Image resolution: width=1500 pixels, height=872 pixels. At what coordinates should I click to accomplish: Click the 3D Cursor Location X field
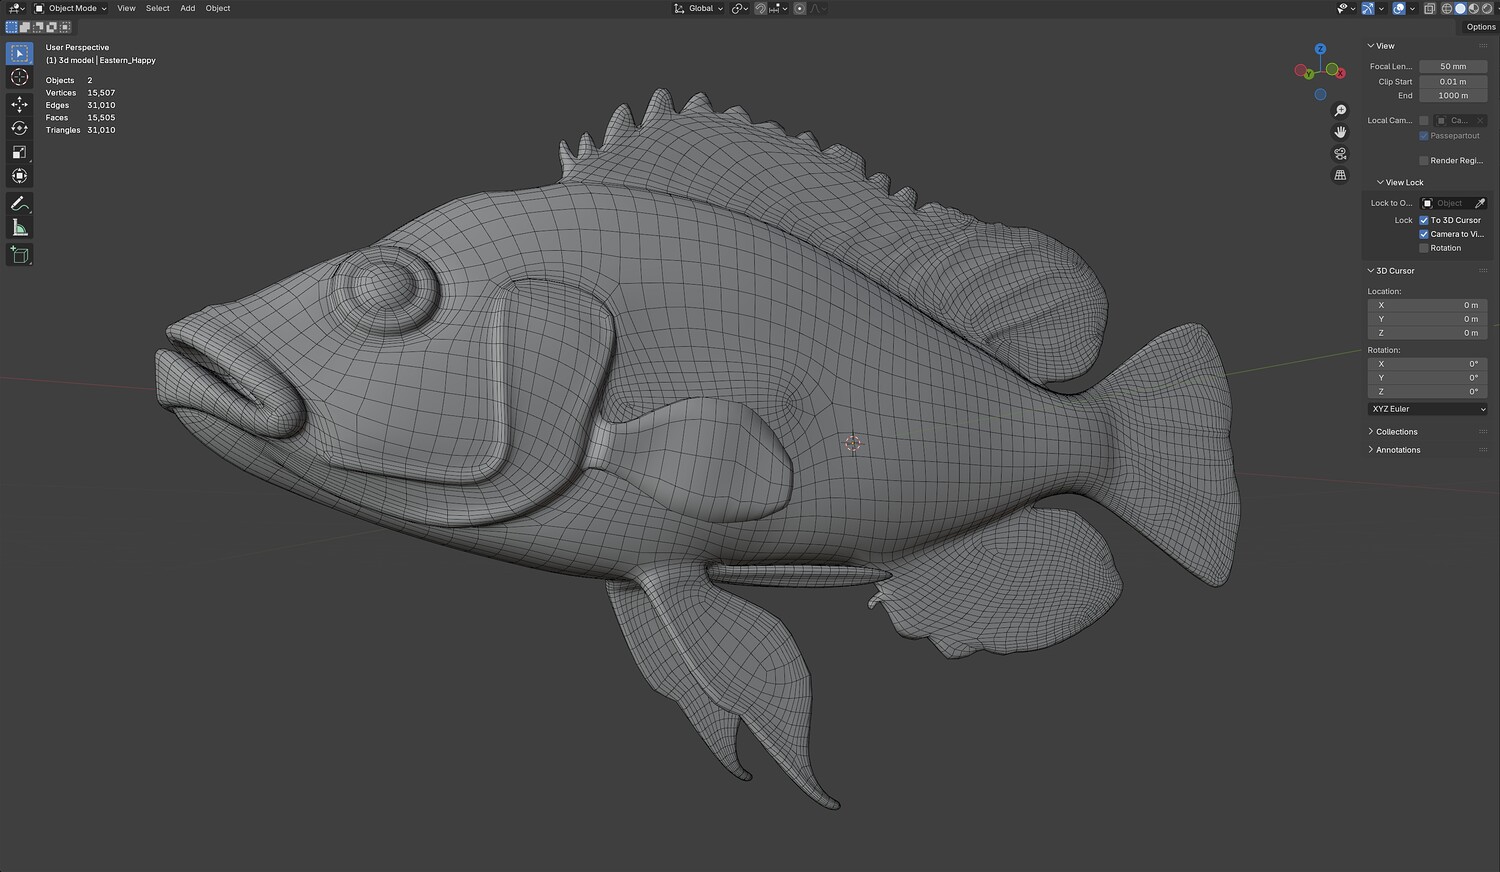[1427, 305]
